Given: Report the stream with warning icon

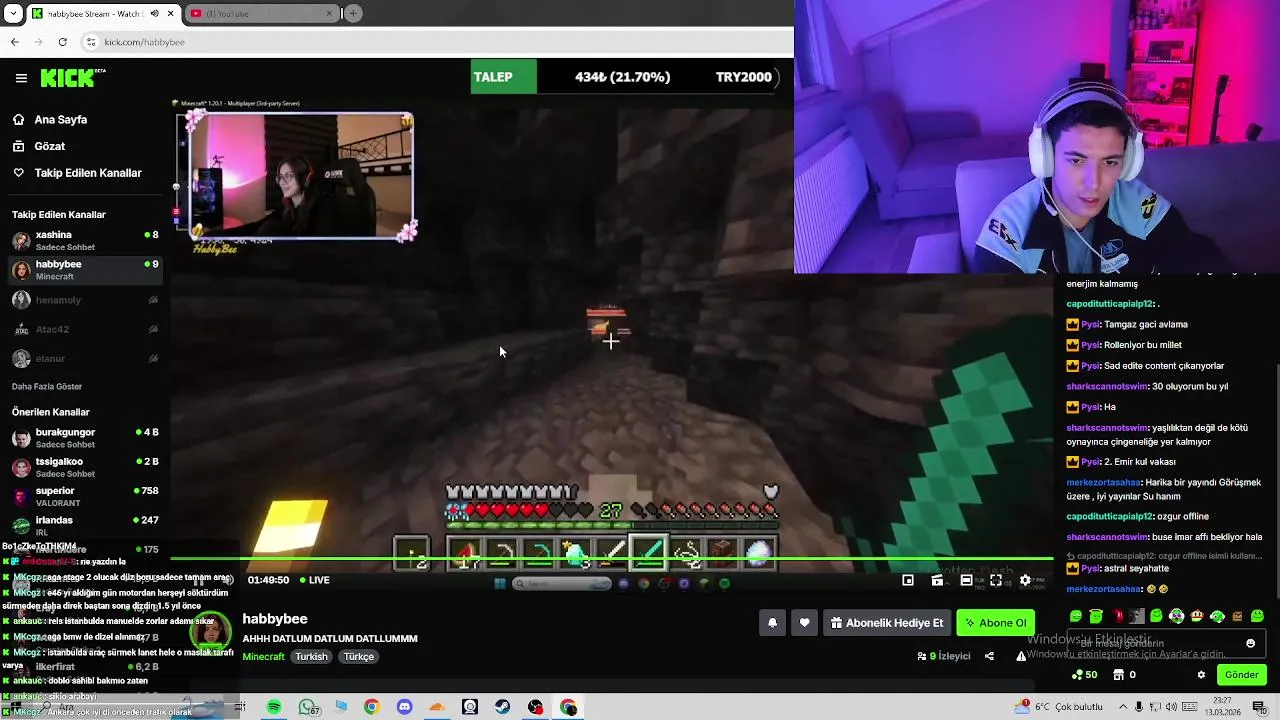Looking at the screenshot, I should [1021, 657].
